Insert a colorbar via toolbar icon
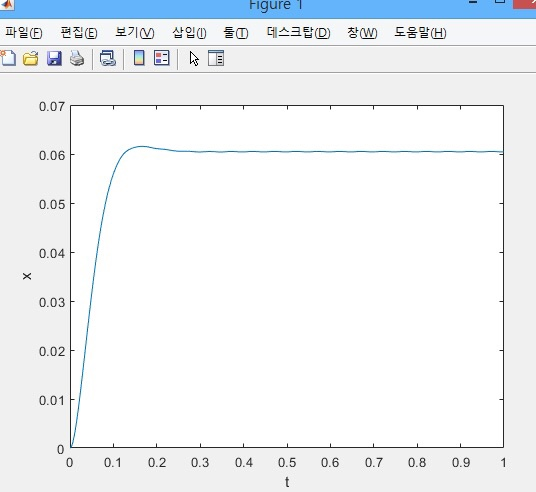The image size is (536, 492). (139, 58)
